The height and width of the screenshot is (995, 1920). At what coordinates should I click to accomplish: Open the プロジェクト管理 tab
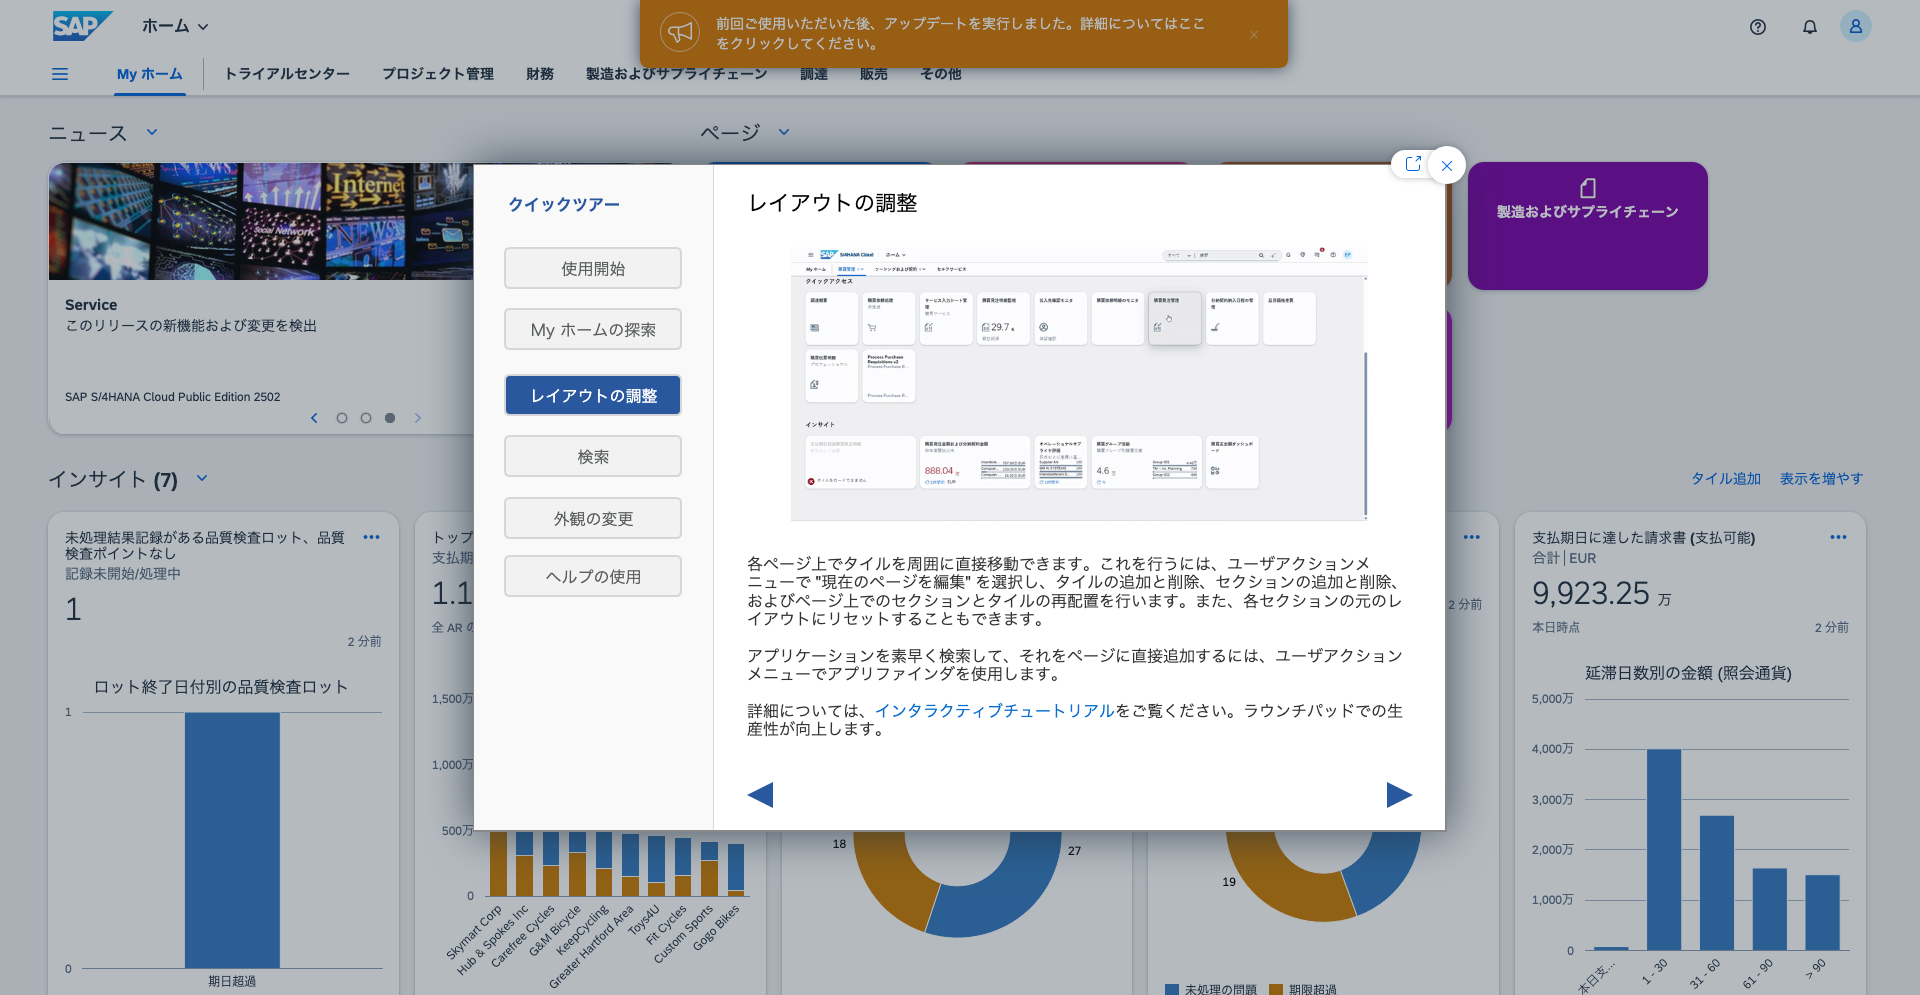pyautogui.click(x=438, y=74)
